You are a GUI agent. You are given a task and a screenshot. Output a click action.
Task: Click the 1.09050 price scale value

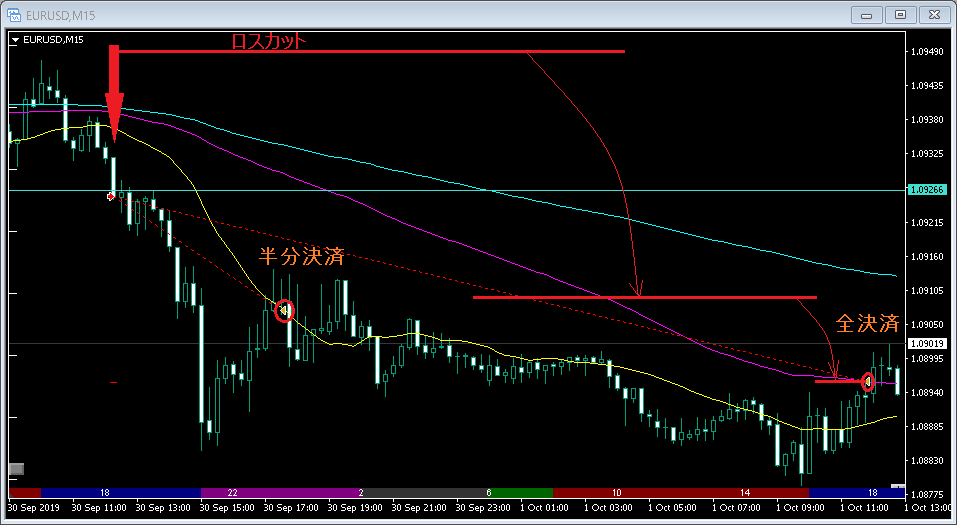pyautogui.click(x=926, y=324)
